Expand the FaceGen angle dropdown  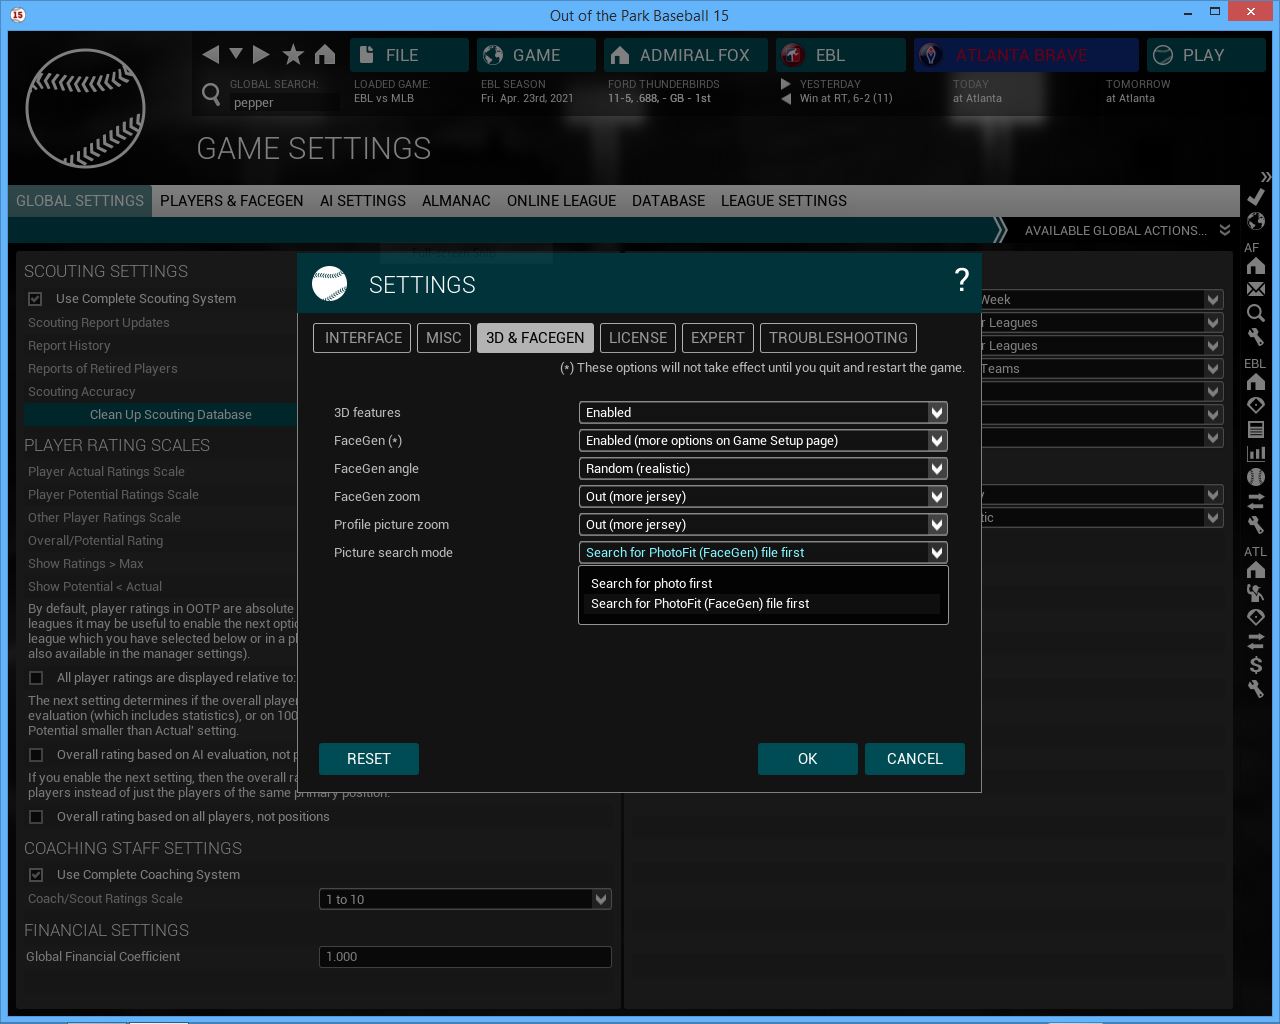(x=762, y=469)
